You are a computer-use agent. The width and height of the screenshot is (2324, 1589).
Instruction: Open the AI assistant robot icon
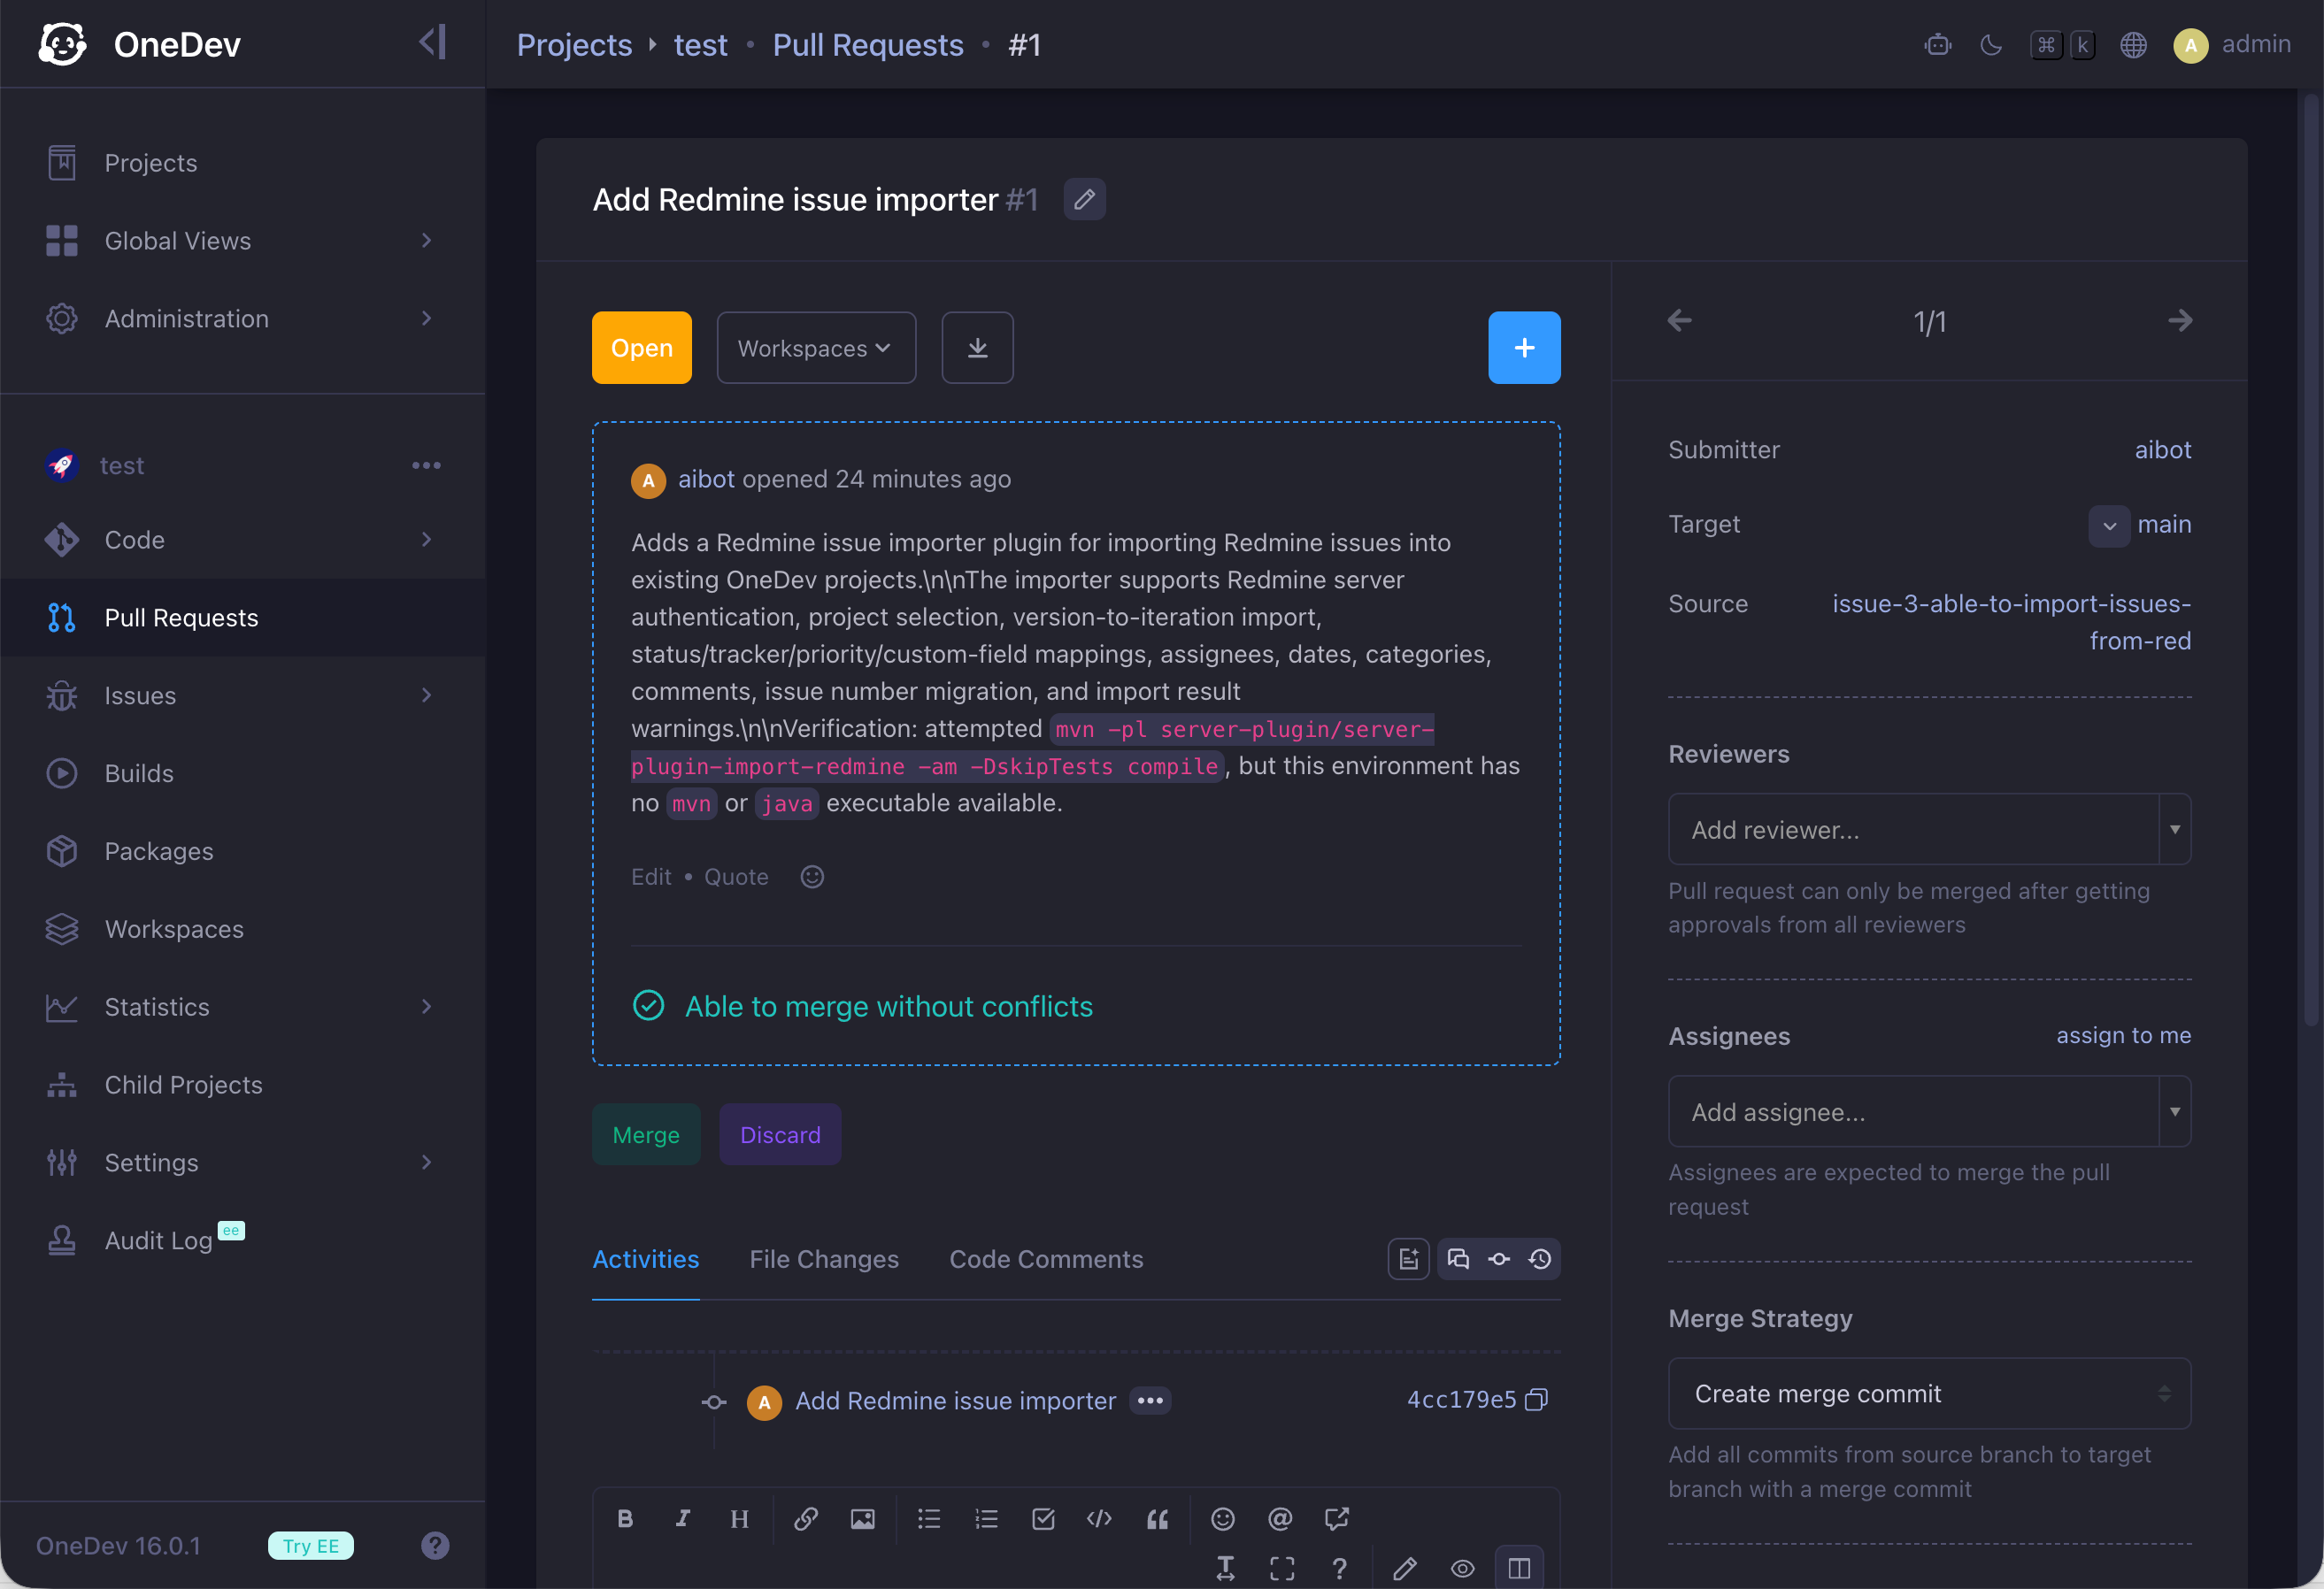tap(1938, 45)
